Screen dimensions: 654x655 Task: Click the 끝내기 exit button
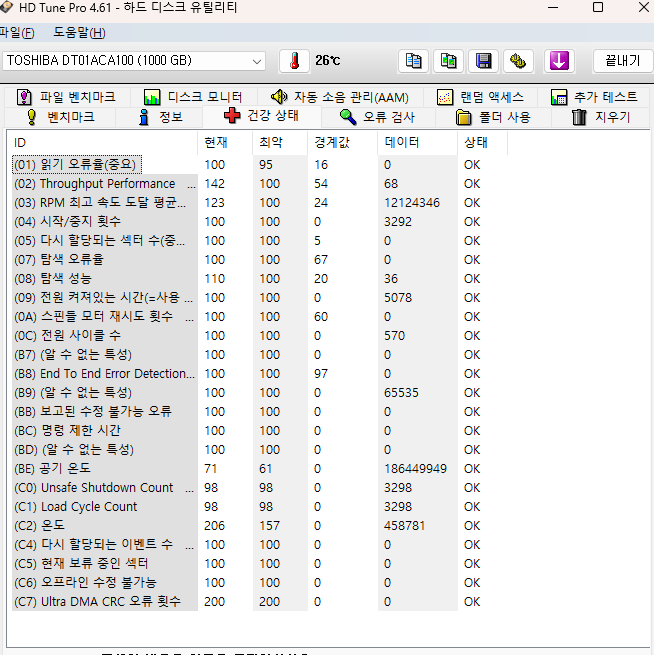pyautogui.click(x=623, y=61)
